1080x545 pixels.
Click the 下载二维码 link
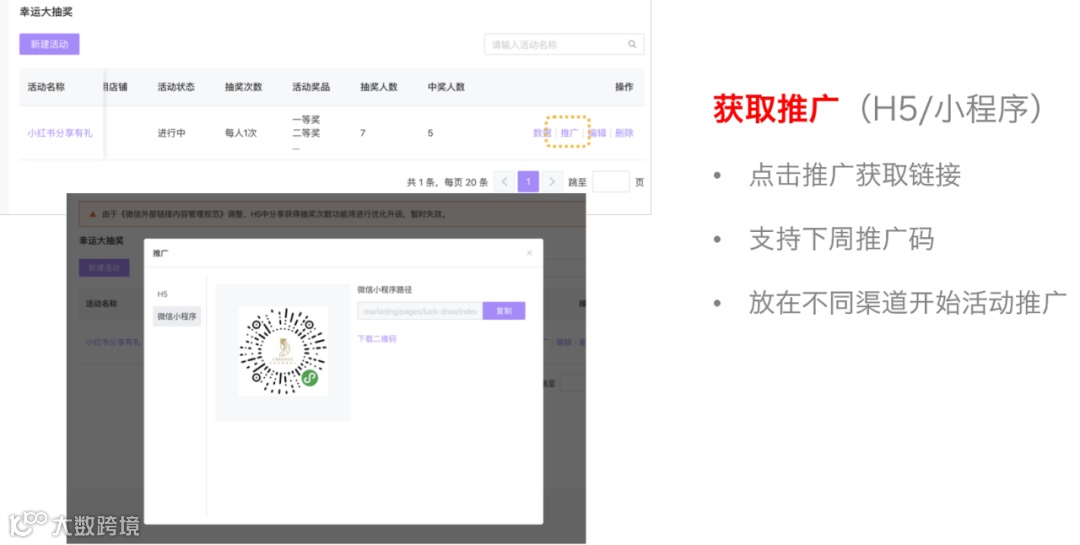377,339
